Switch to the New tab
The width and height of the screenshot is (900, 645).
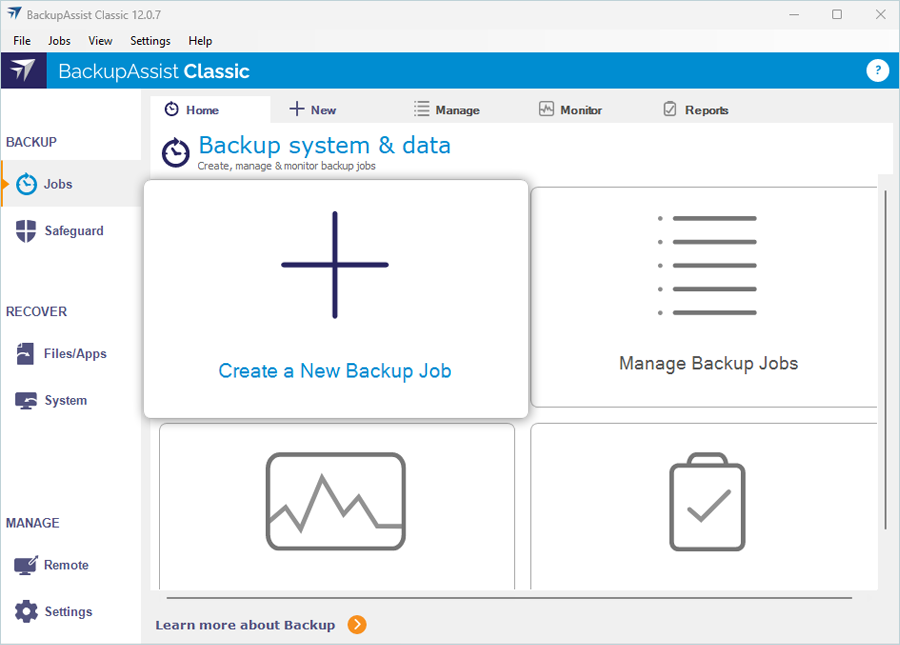313,110
